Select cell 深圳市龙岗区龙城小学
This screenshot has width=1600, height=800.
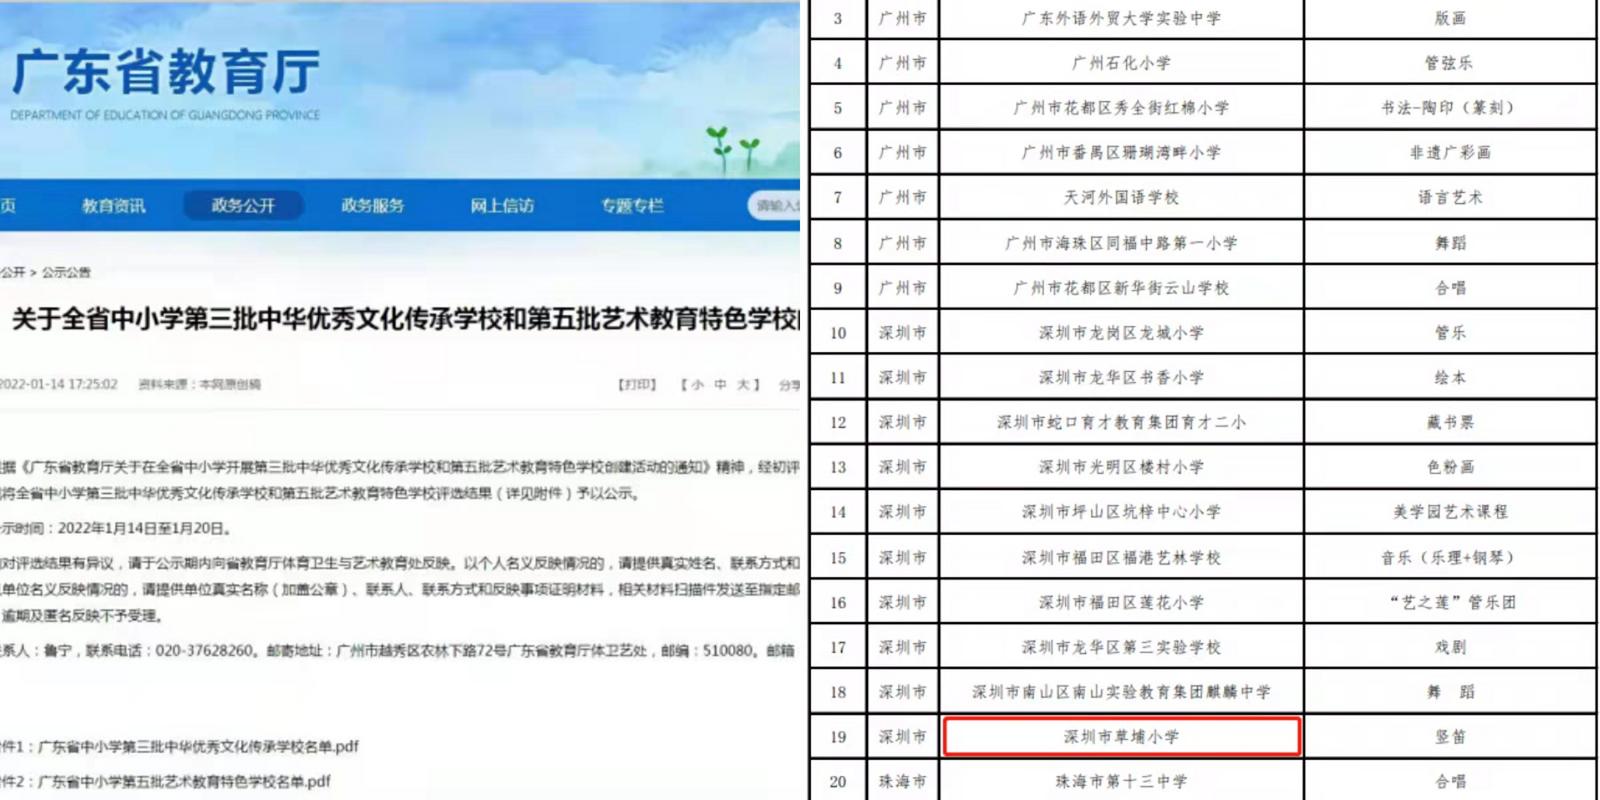click(x=1121, y=333)
